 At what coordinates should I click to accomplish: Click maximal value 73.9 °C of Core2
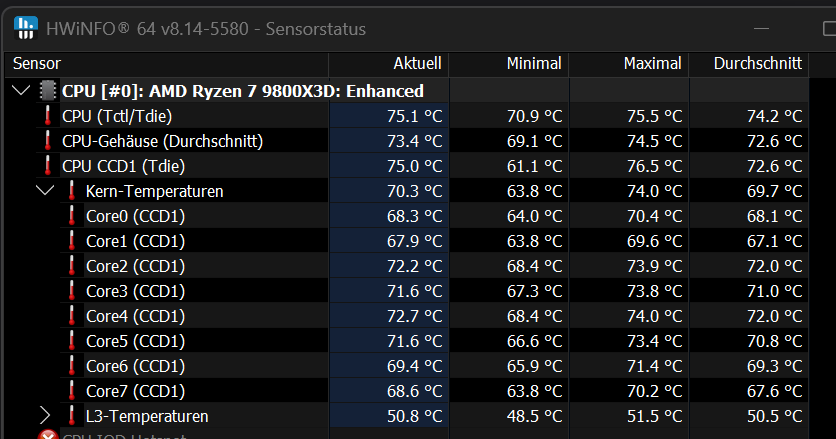[x=655, y=267]
